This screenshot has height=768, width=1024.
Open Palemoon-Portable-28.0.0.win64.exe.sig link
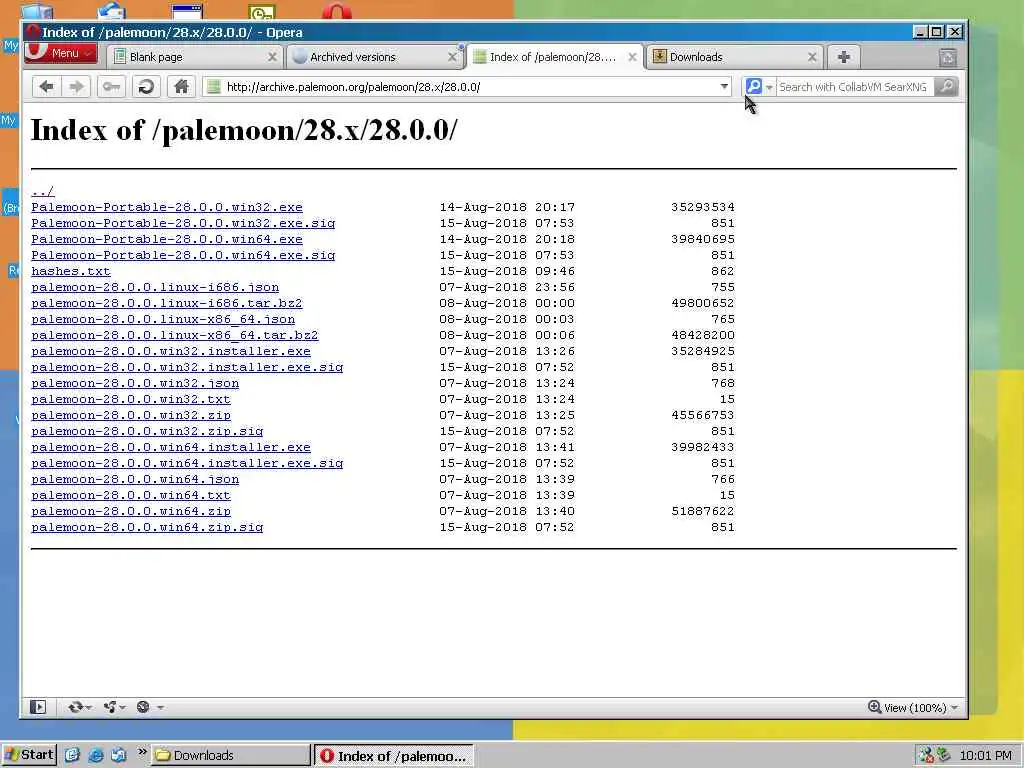[x=183, y=255]
